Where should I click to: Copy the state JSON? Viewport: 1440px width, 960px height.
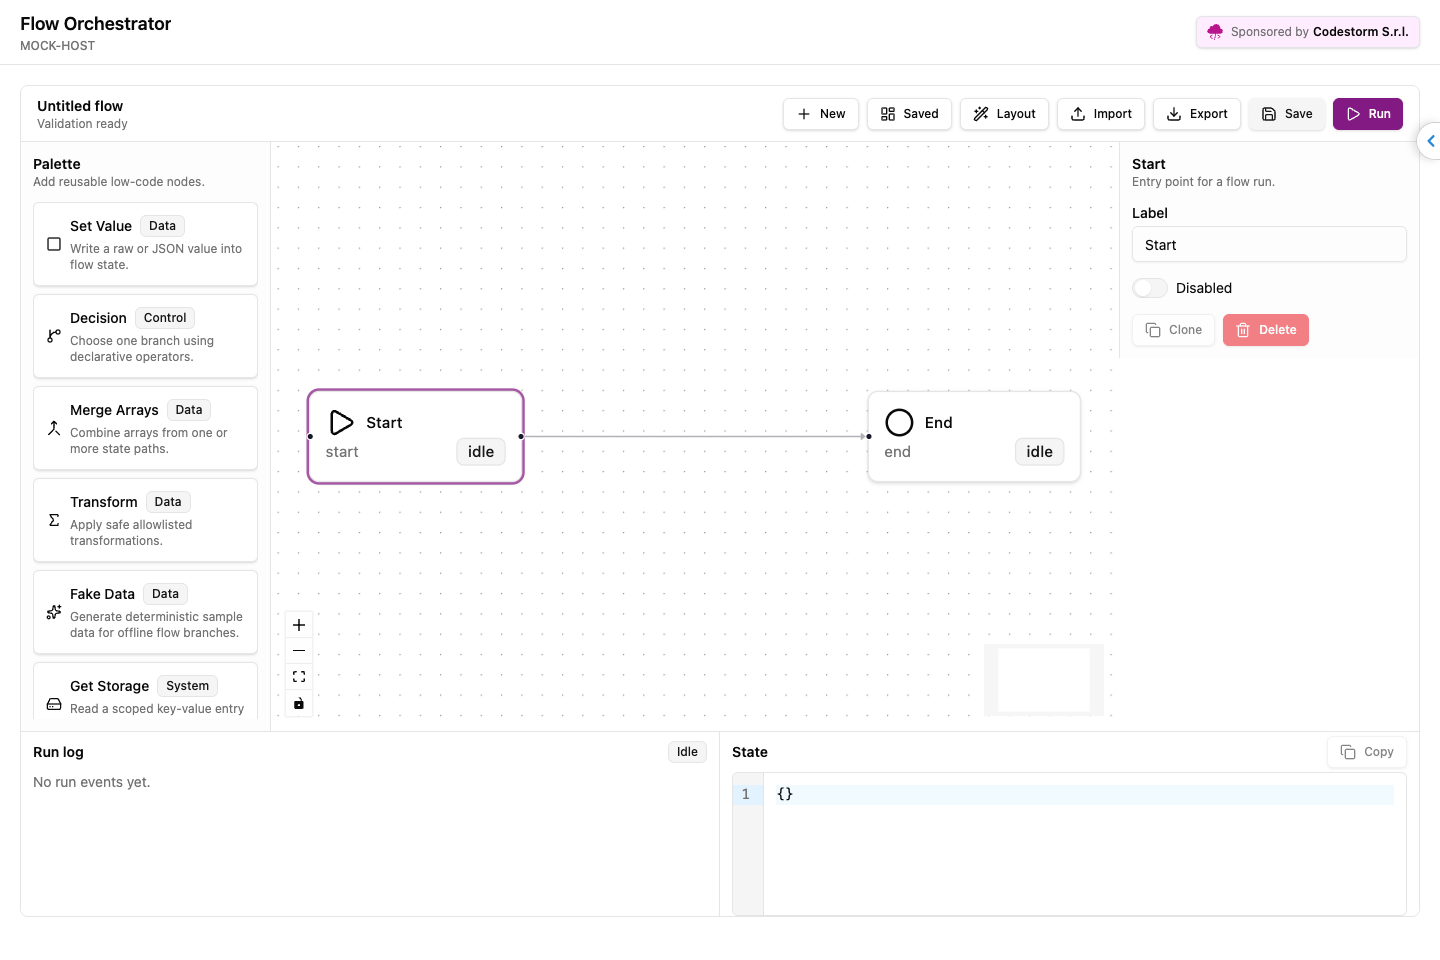pyautogui.click(x=1367, y=752)
